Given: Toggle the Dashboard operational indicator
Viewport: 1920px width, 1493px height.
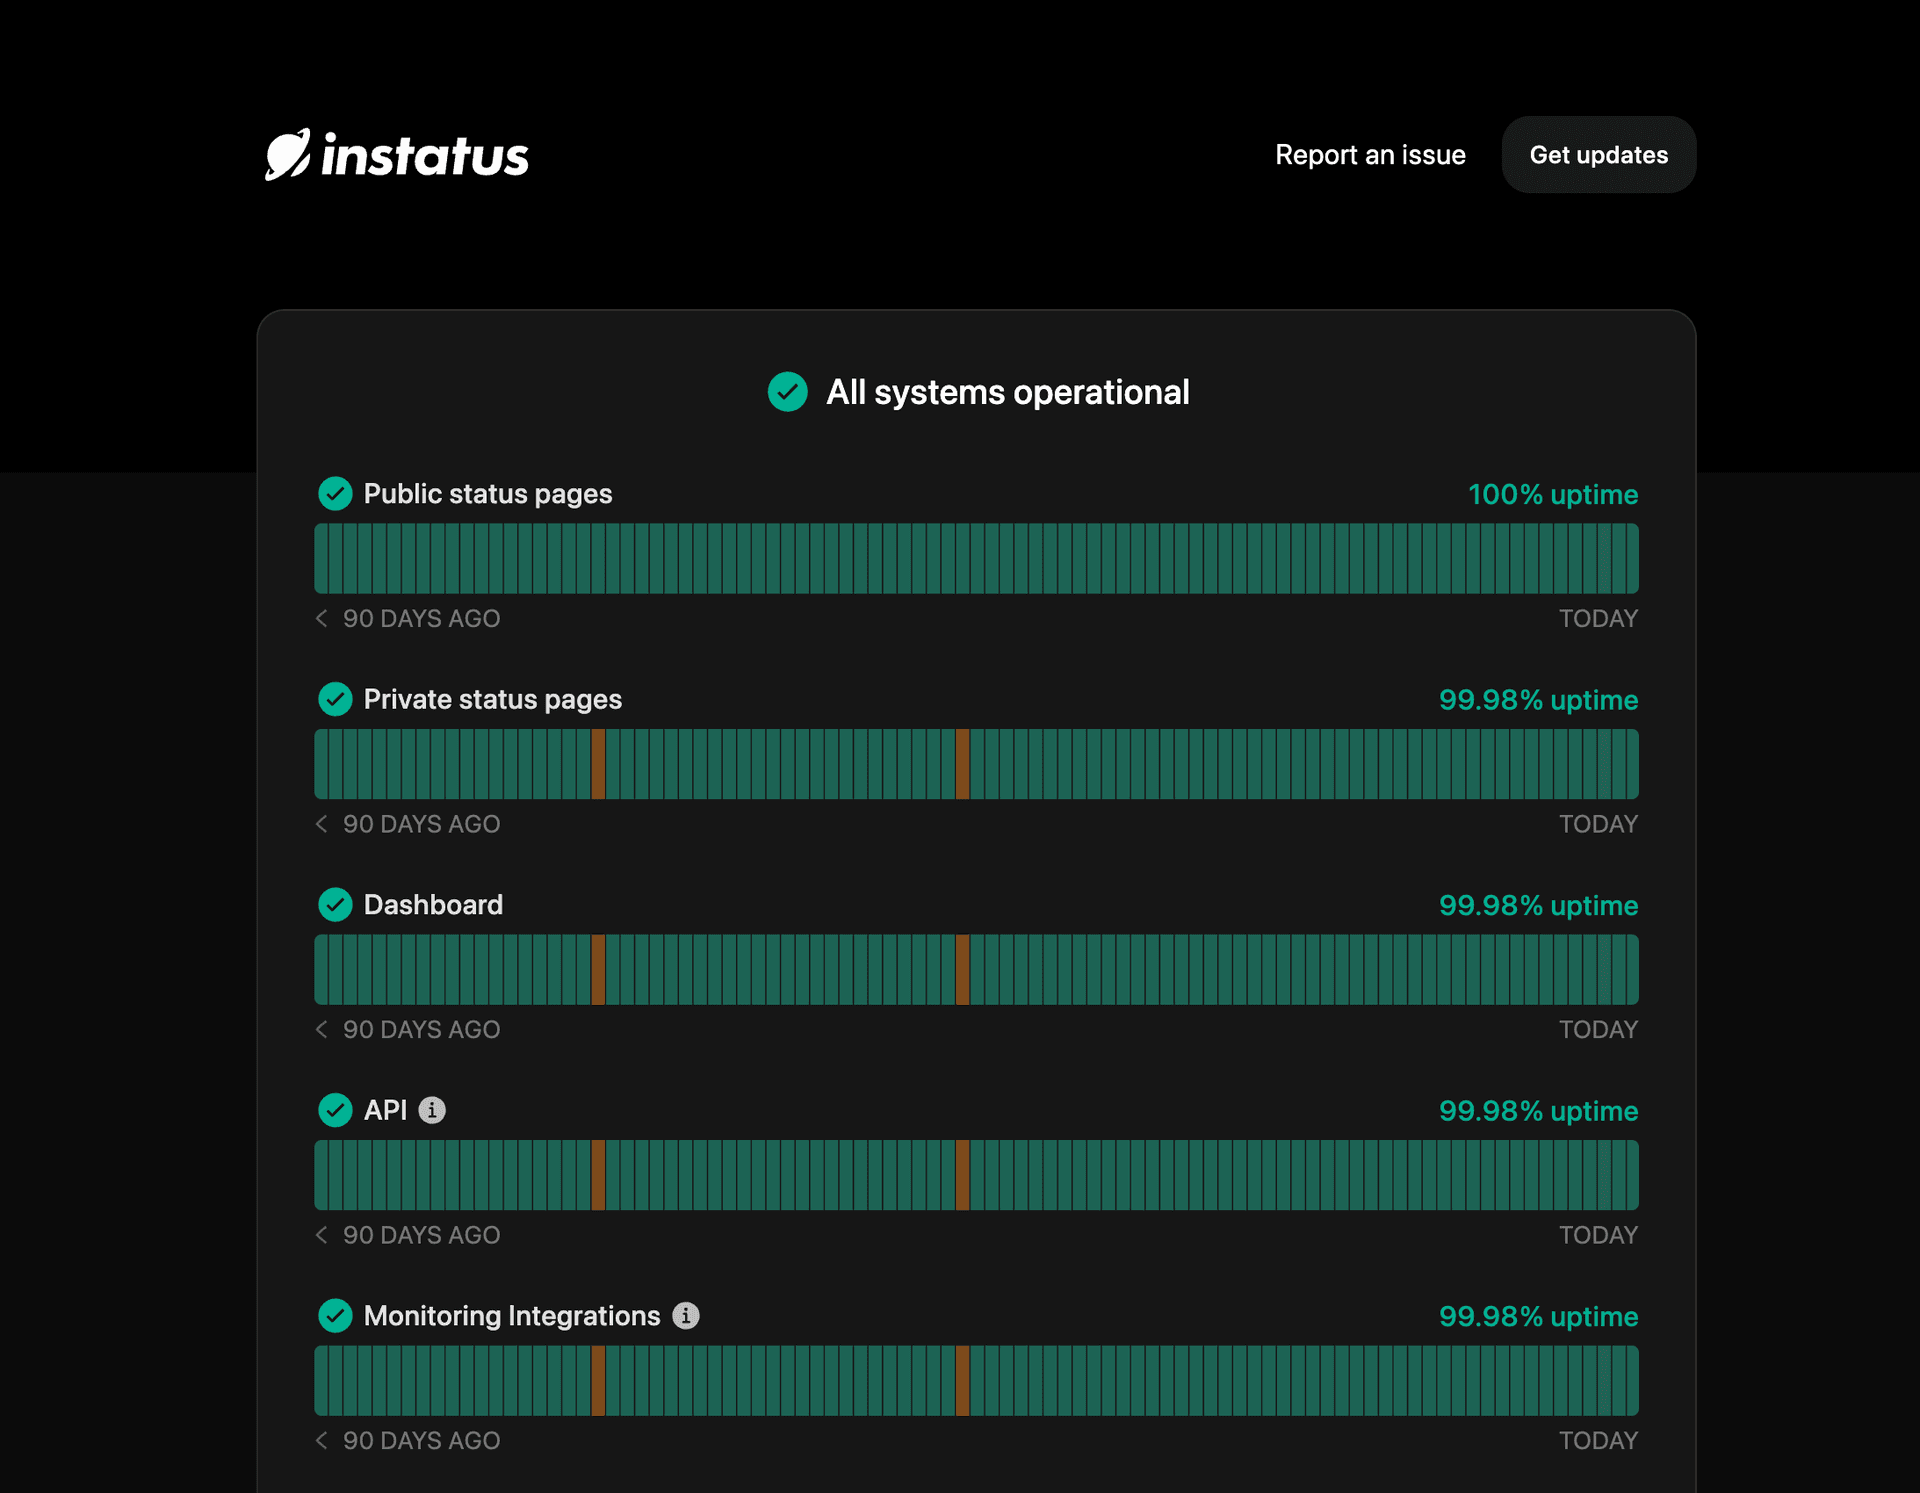Looking at the screenshot, I should click(335, 905).
